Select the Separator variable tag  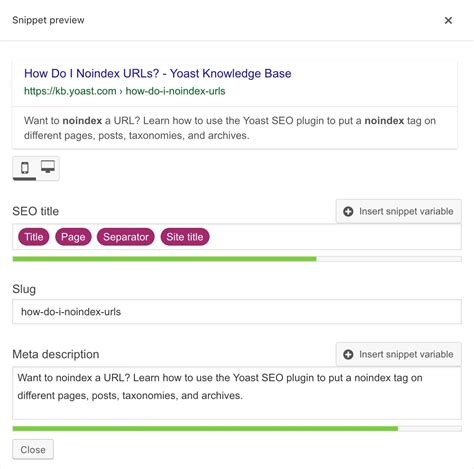(126, 237)
